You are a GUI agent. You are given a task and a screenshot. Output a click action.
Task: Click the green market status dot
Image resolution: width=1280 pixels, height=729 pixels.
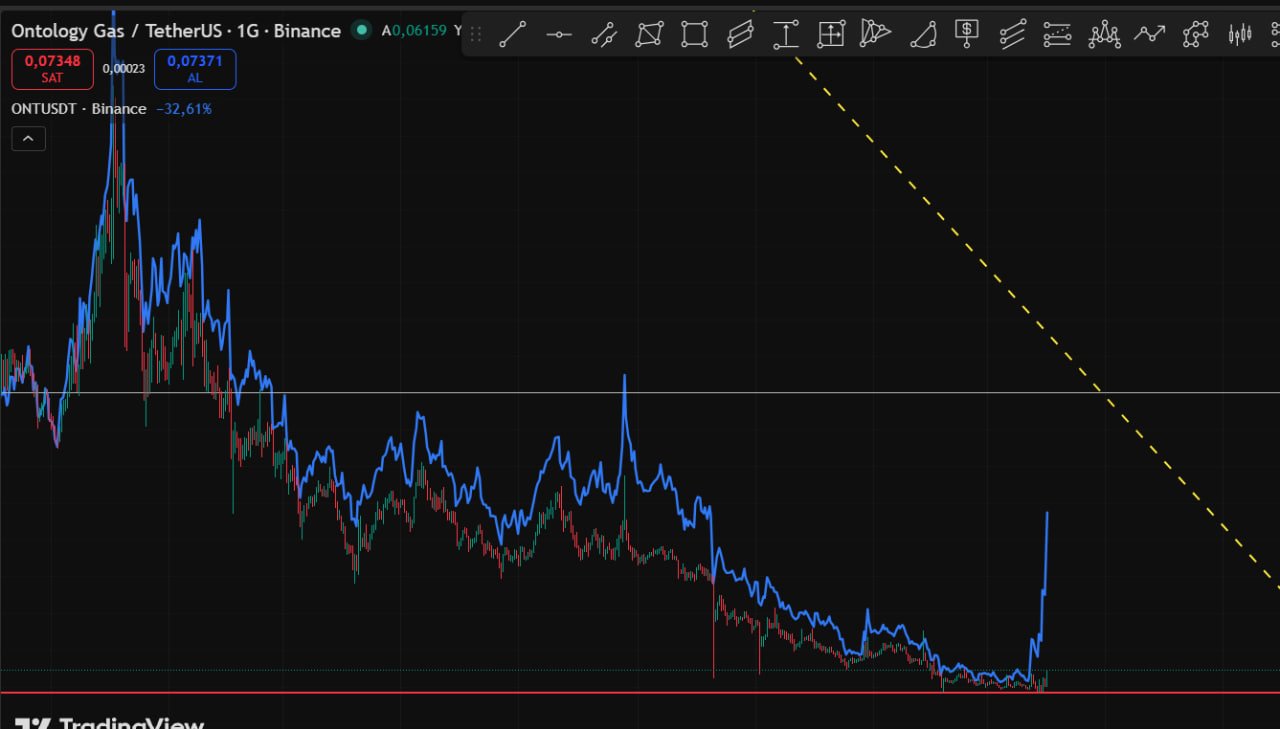(361, 30)
